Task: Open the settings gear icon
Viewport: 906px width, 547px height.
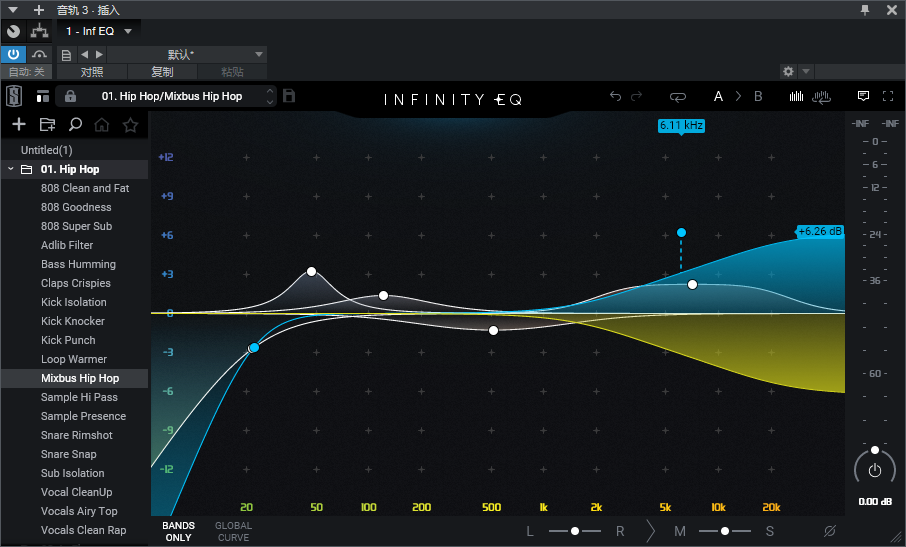Action: [x=788, y=72]
